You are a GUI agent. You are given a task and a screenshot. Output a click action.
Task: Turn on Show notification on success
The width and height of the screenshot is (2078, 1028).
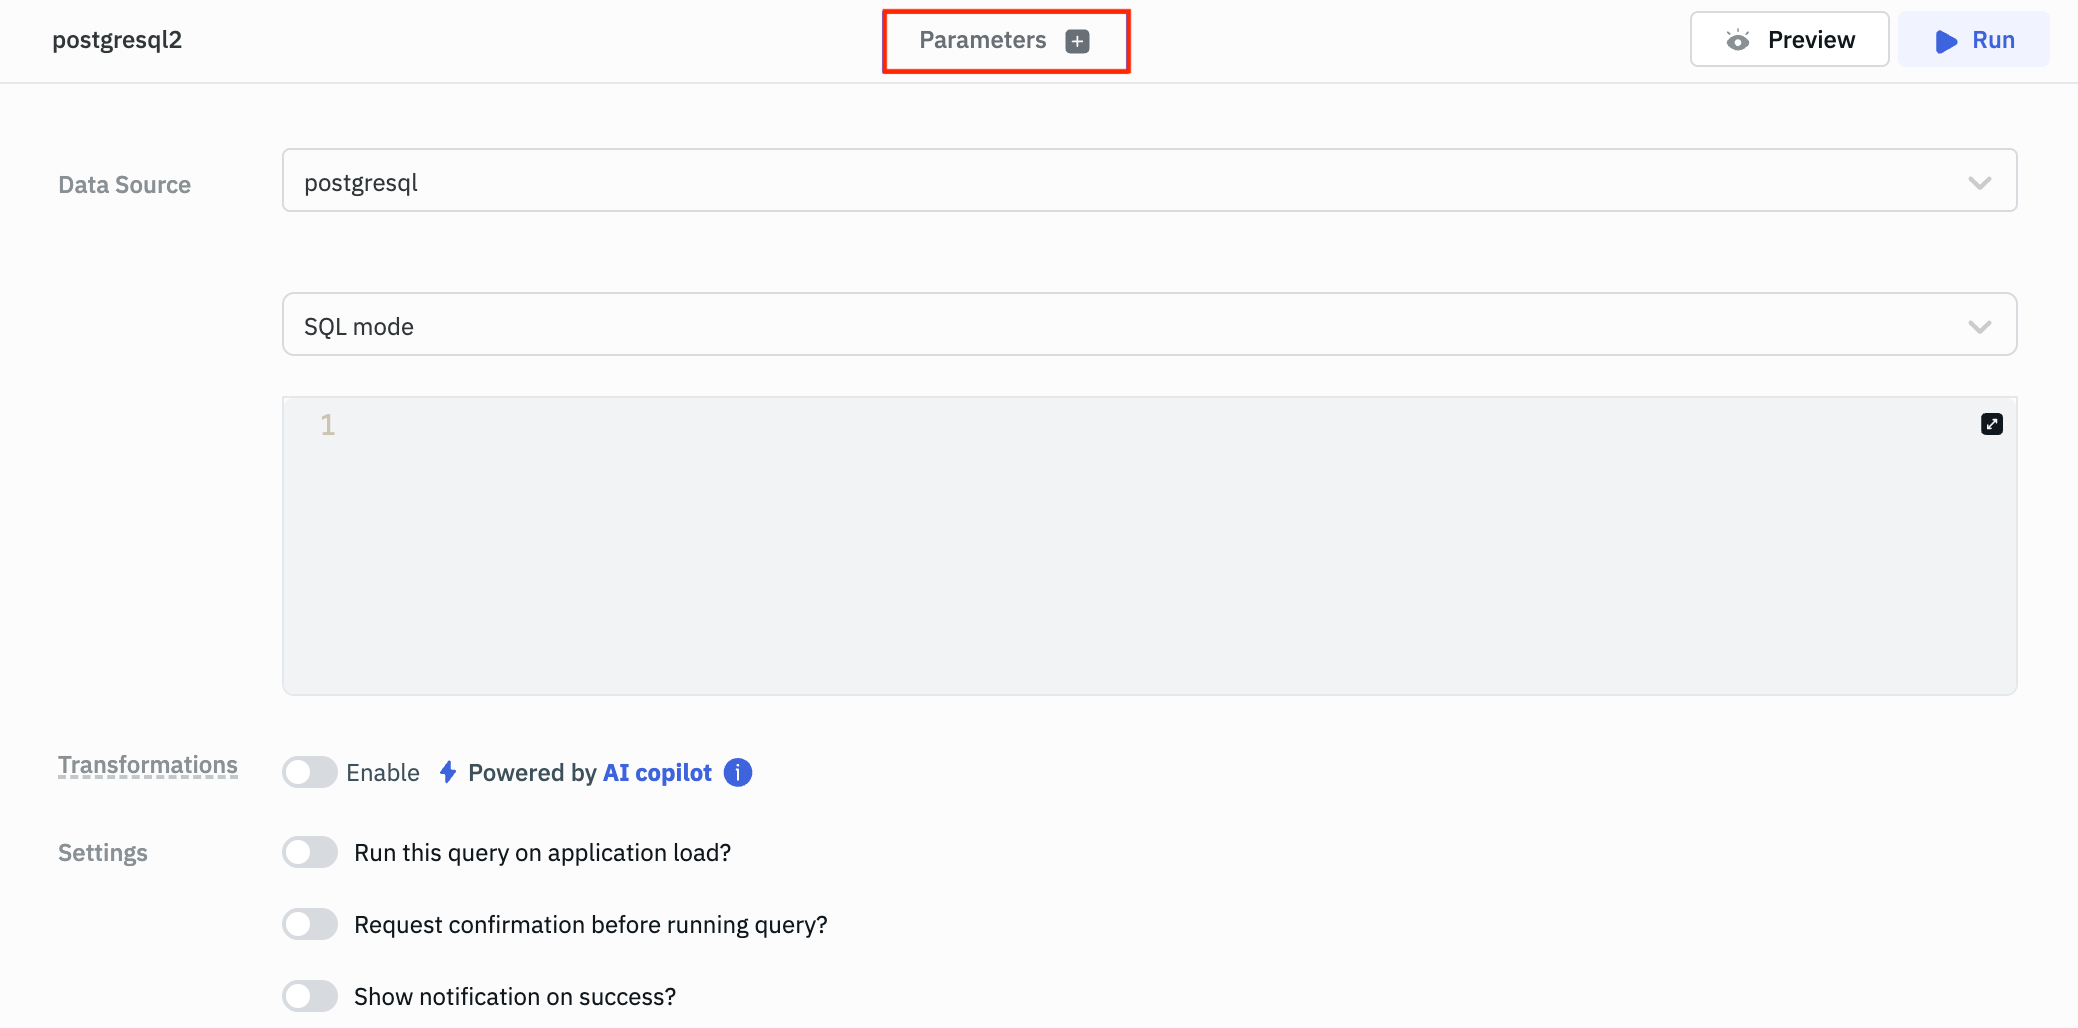(310, 997)
